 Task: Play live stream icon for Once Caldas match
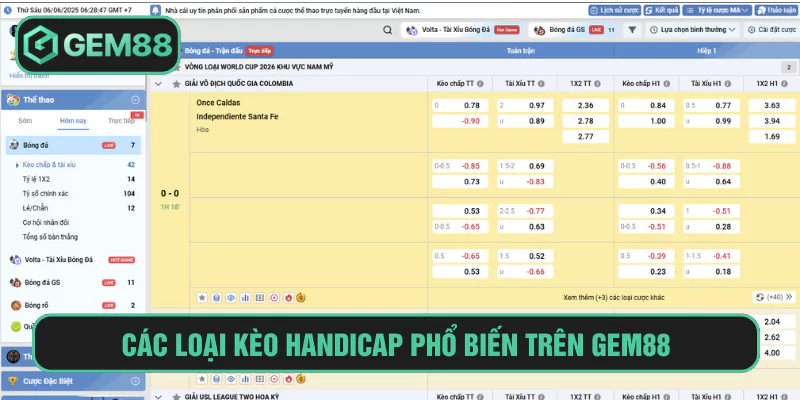(274, 297)
